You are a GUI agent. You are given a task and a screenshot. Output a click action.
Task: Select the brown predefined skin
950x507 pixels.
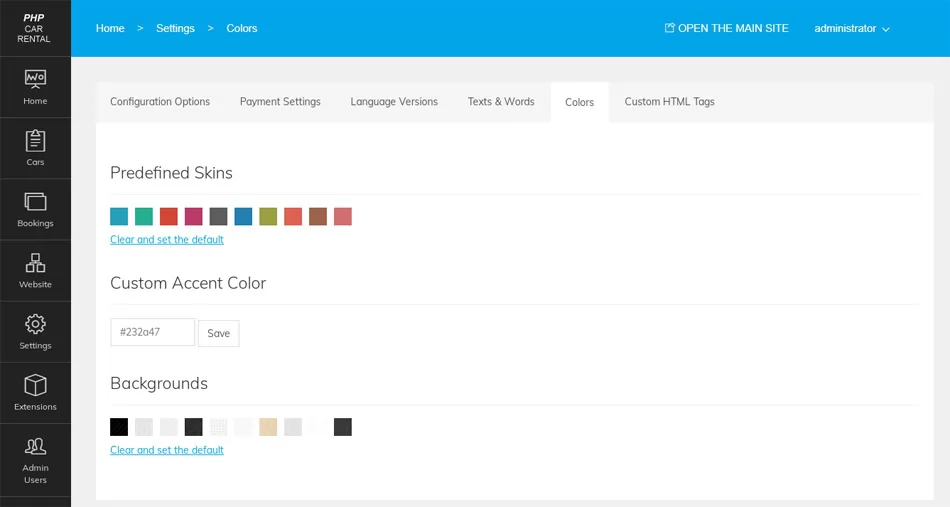tap(317, 216)
